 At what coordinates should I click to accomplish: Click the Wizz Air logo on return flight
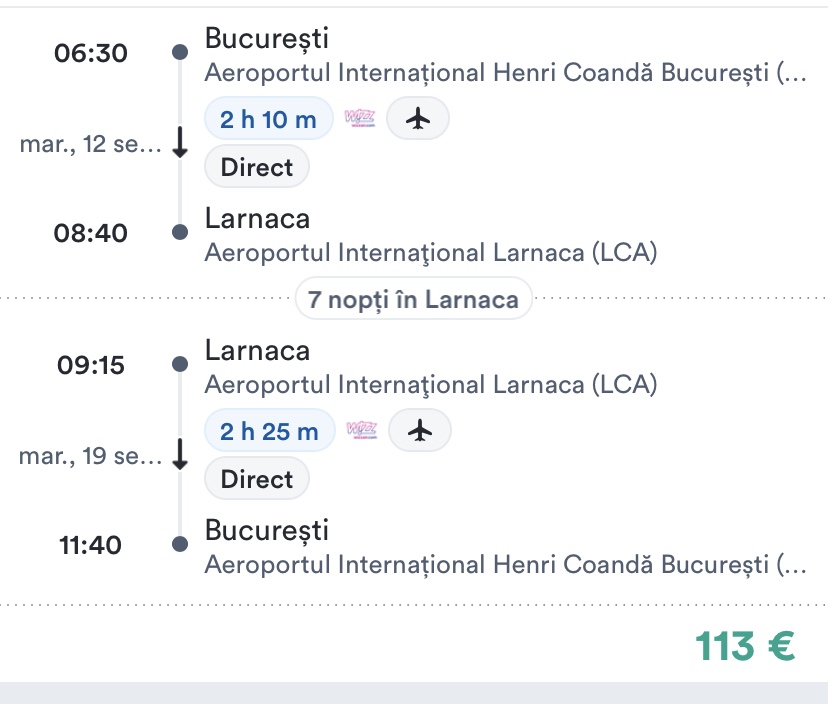point(361,431)
